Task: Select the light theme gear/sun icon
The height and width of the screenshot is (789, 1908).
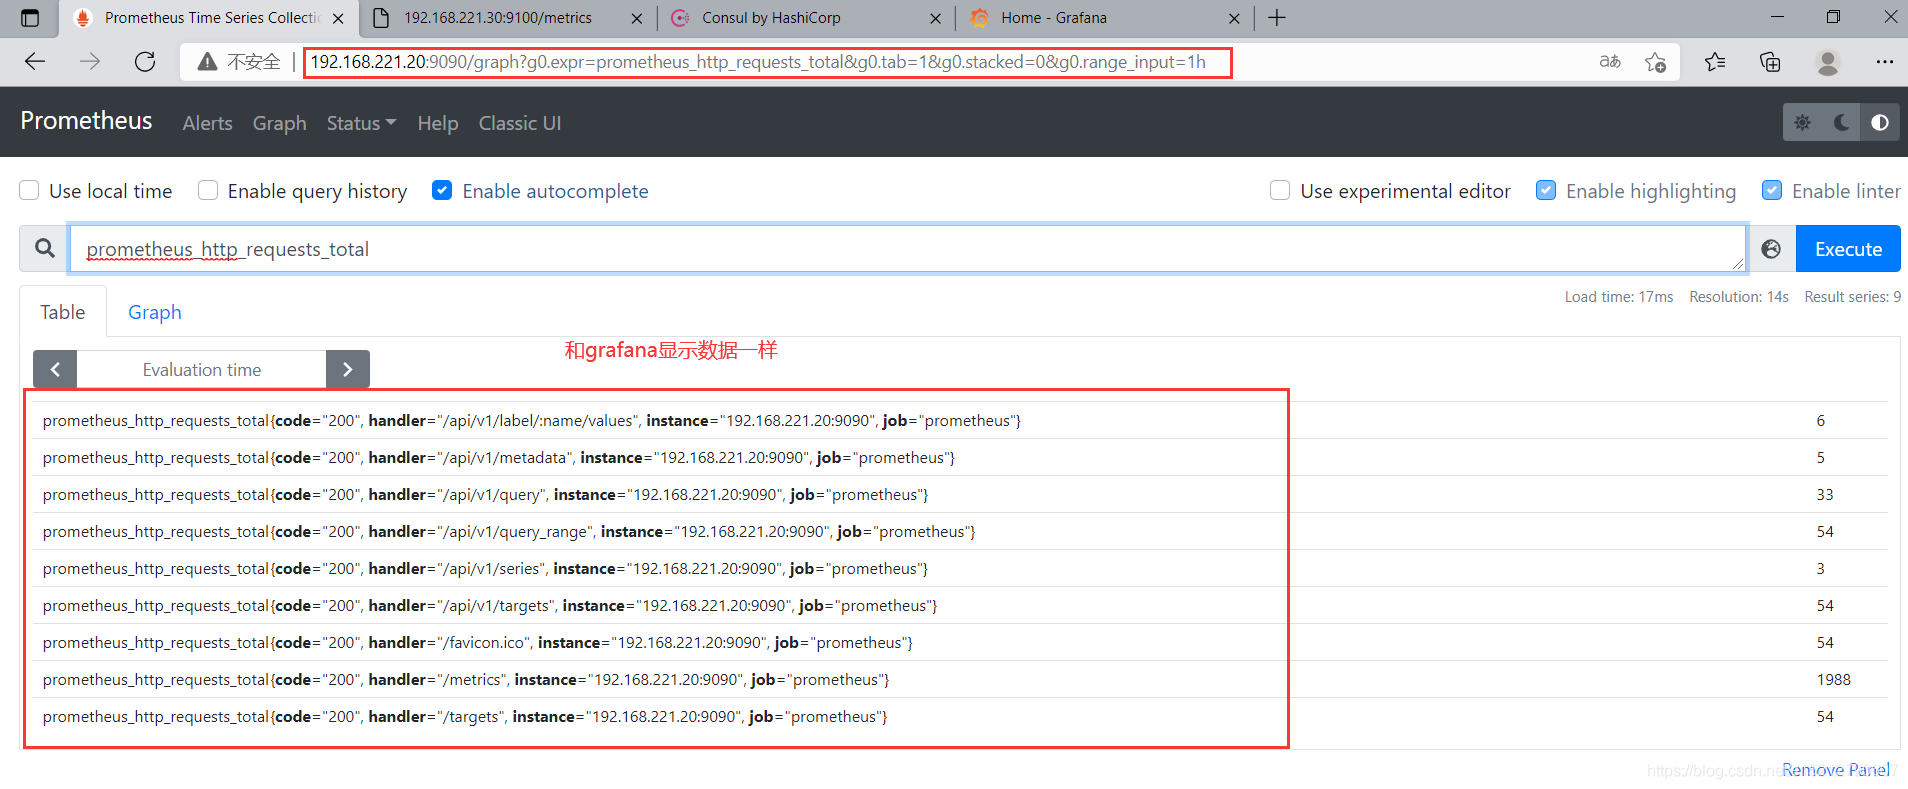Action: click(1802, 122)
